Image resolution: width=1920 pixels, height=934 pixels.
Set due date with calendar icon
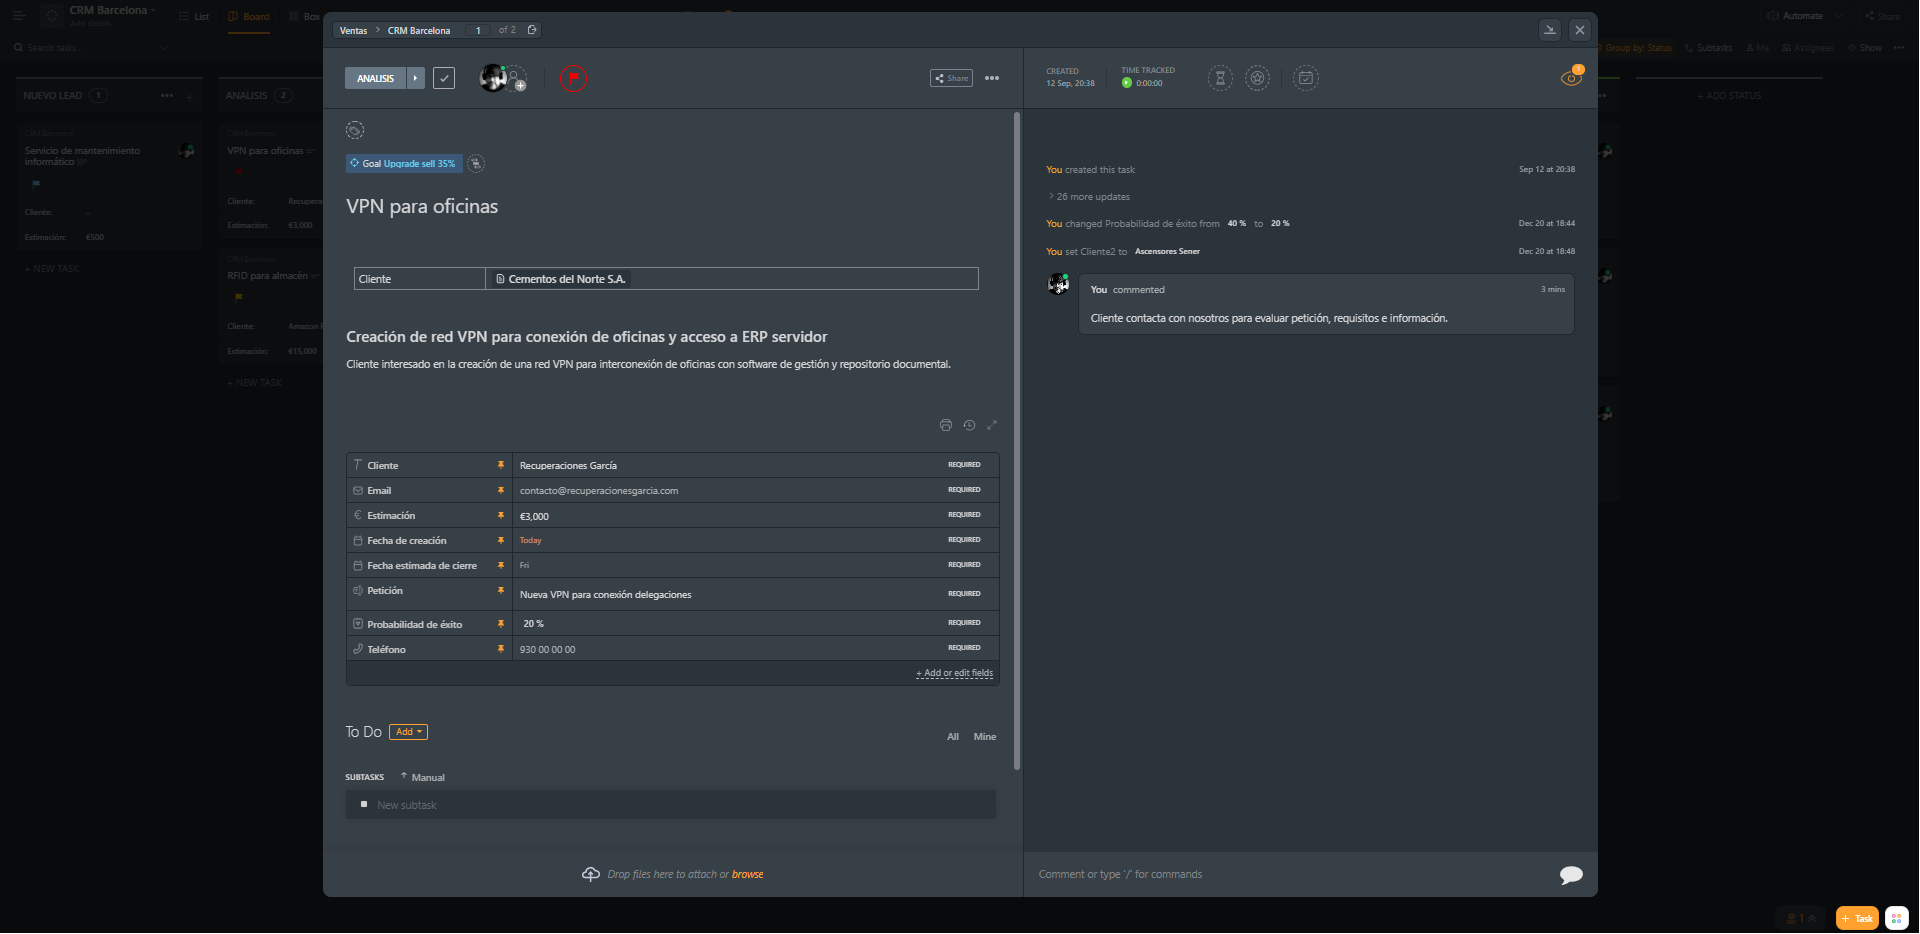(1305, 78)
